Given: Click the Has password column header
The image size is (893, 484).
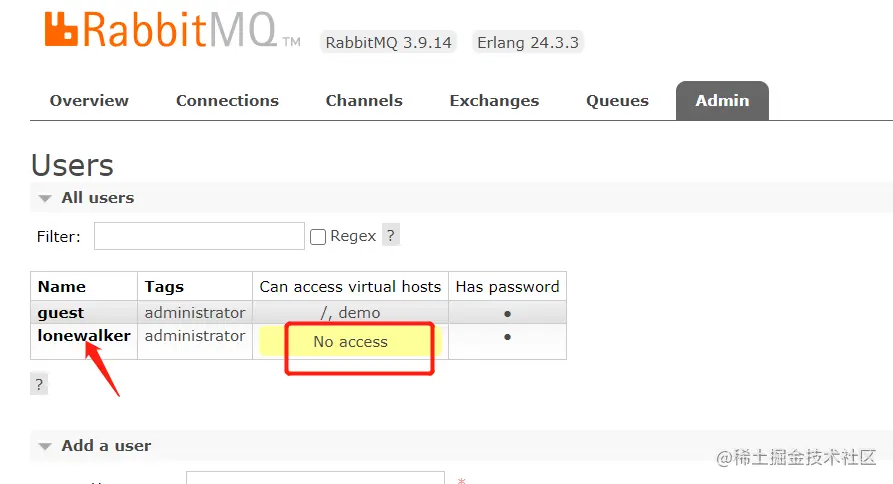Looking at the screenshot, I should click(507, 286).
